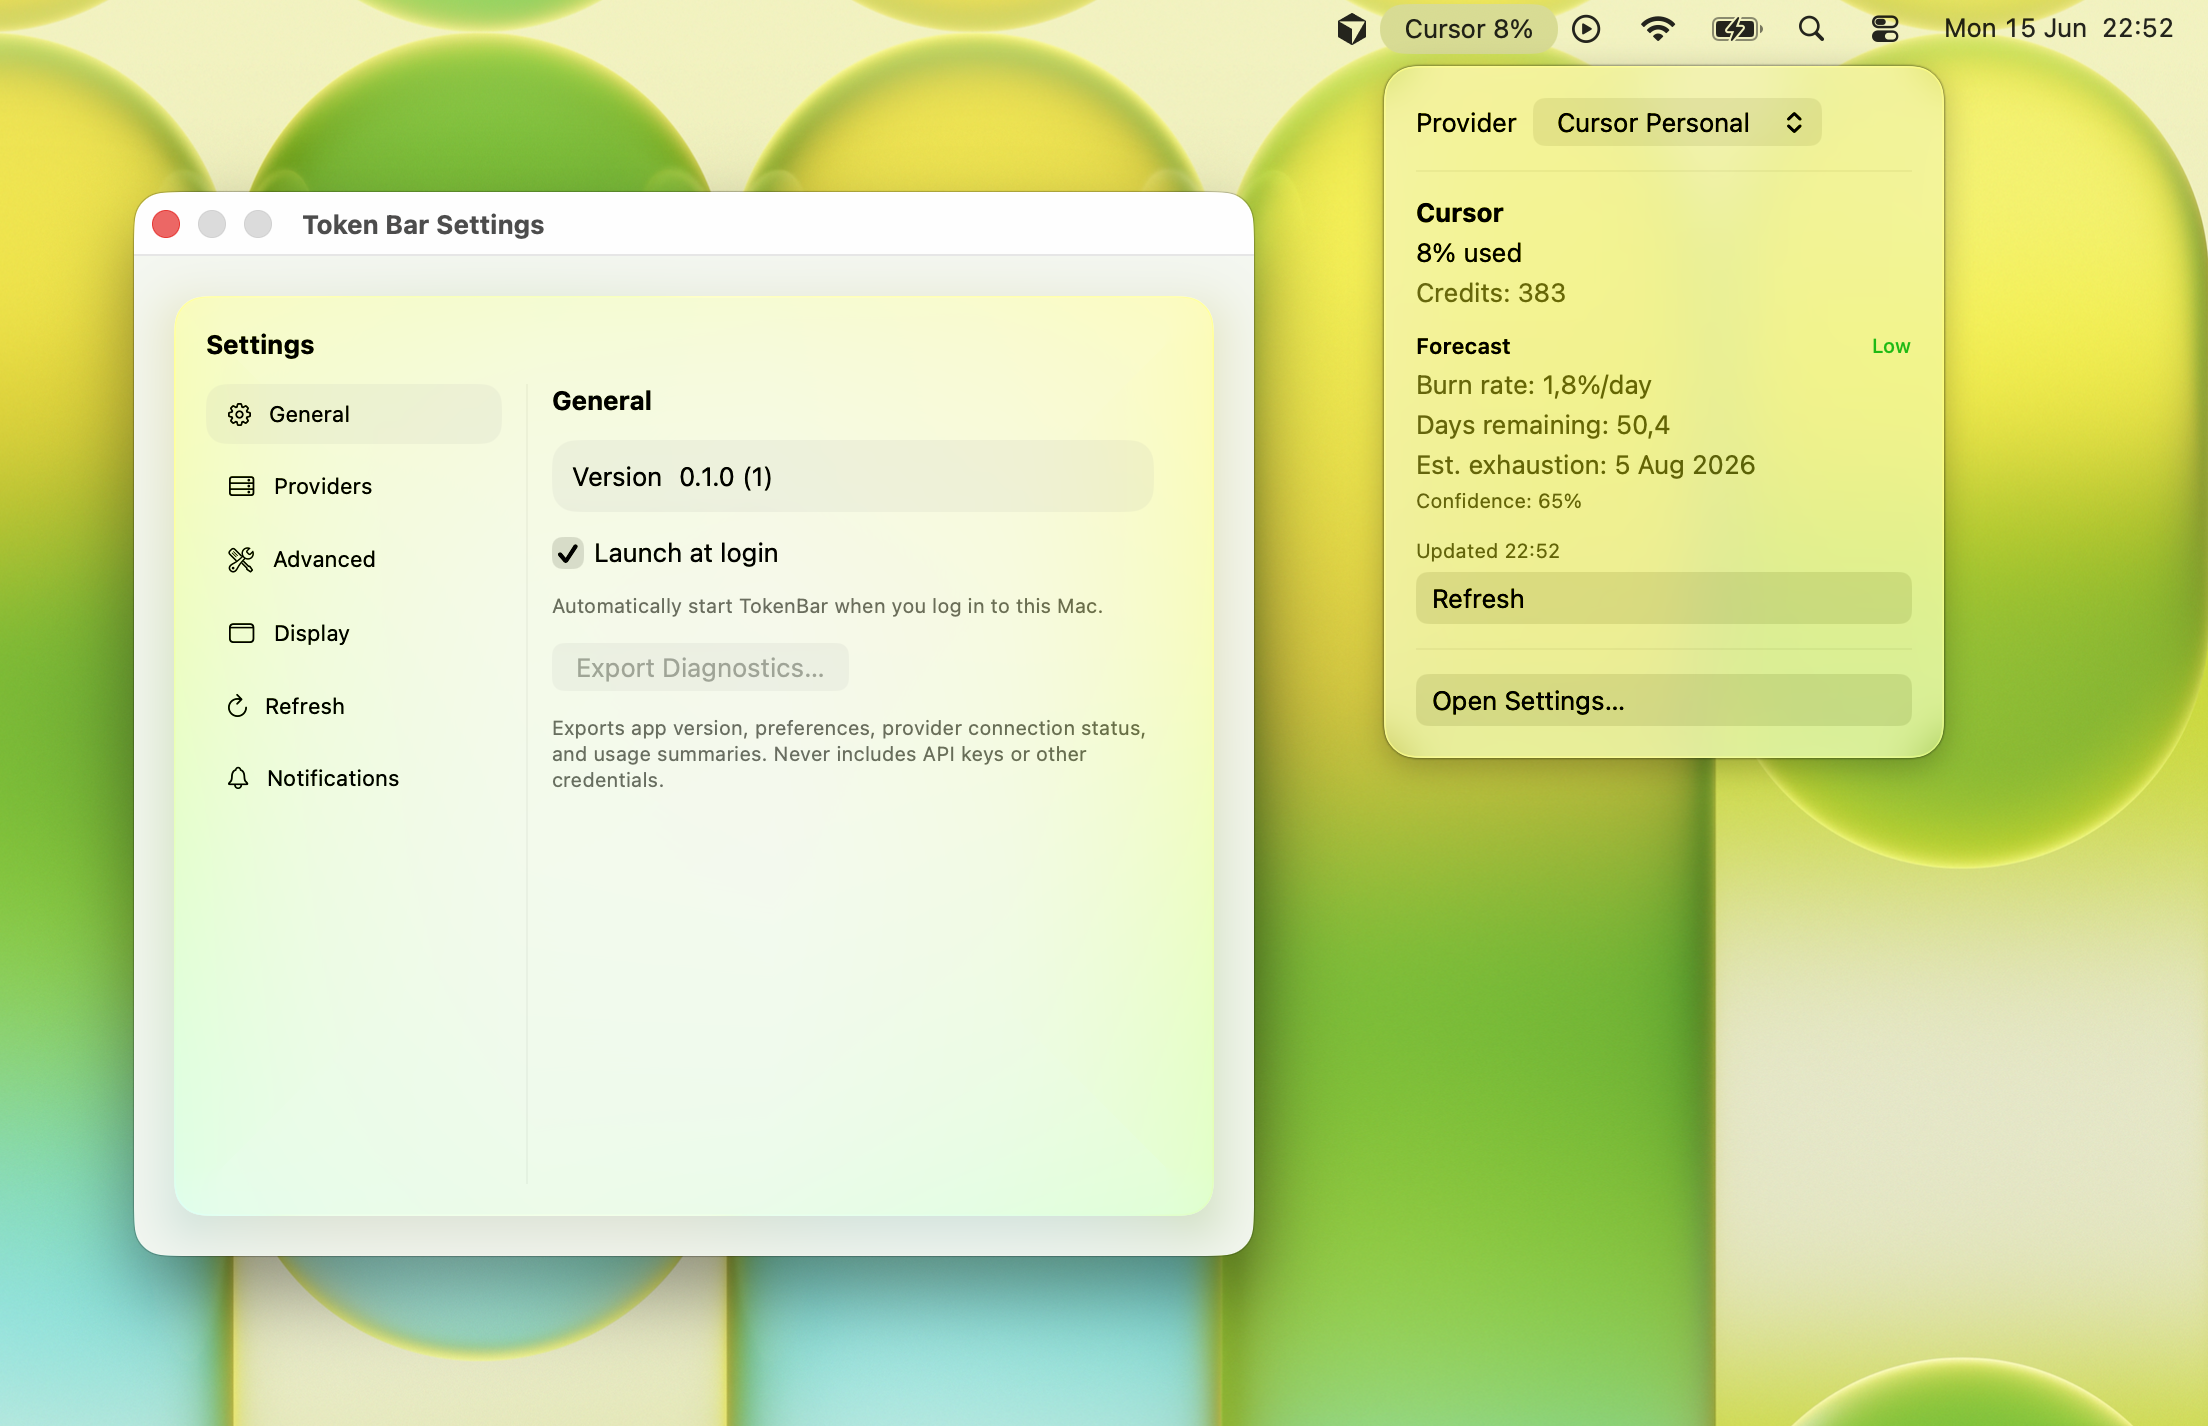Click the battery charging status icon
The image size is (2208, 1426).
pos(1737,29)
